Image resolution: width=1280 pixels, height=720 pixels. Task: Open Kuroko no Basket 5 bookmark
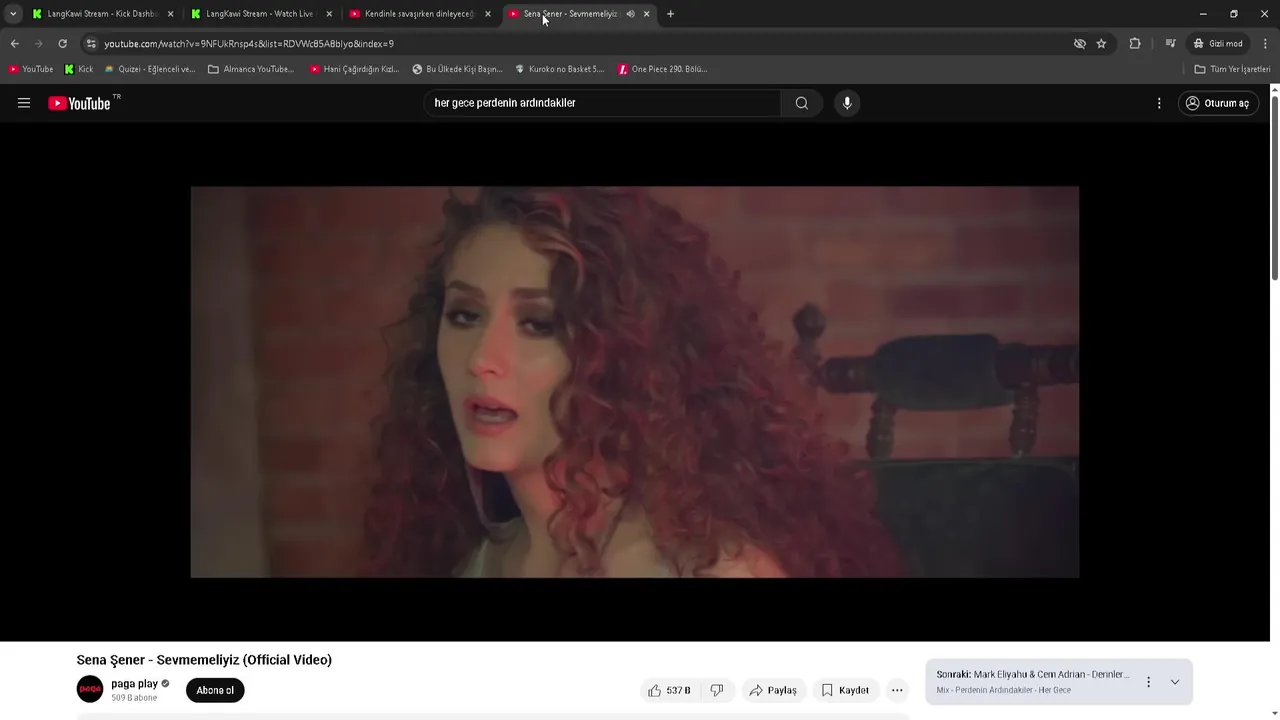pos(560,69)
